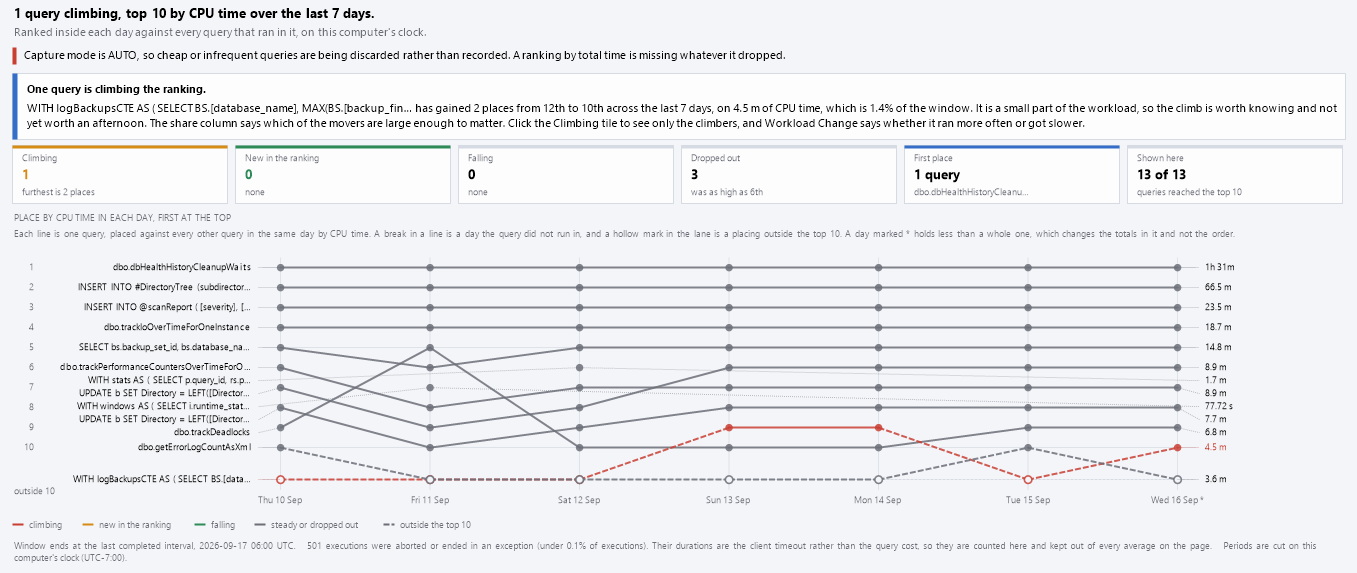
Task: Open the Climbing tile
Action: tap(120, 175)
